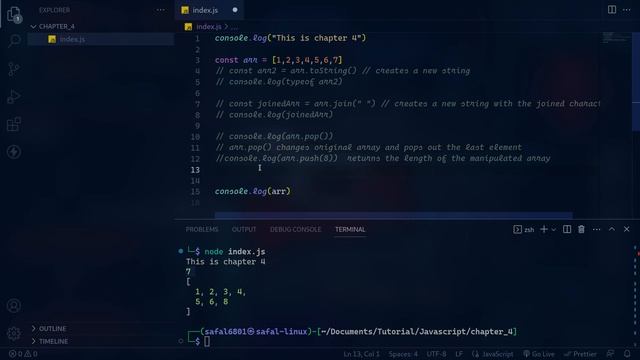Click line 15 console.log(arr)
Viewport: 640px width, 360px height.
[253, 191]
